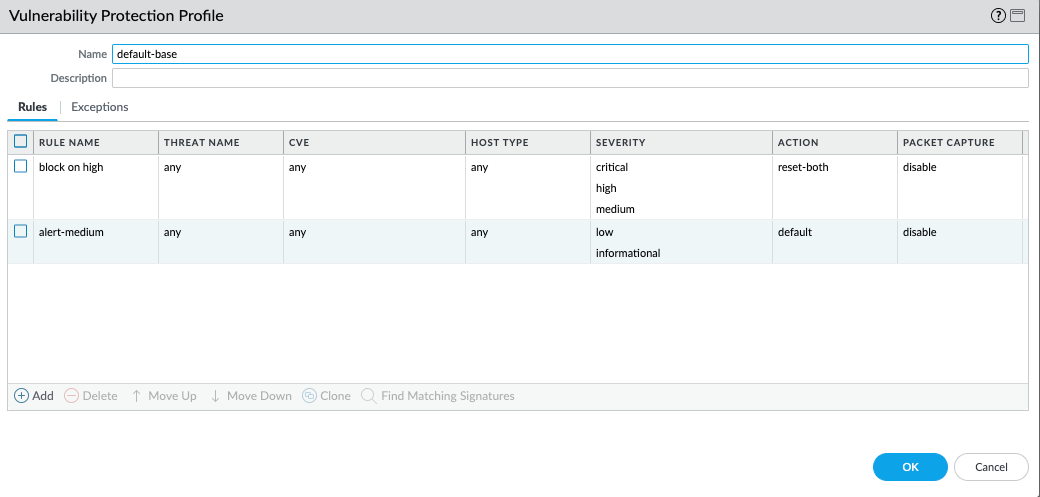Switch to the Exceptions tab
Screen dimensions: 1040x497
coord(99,107)
